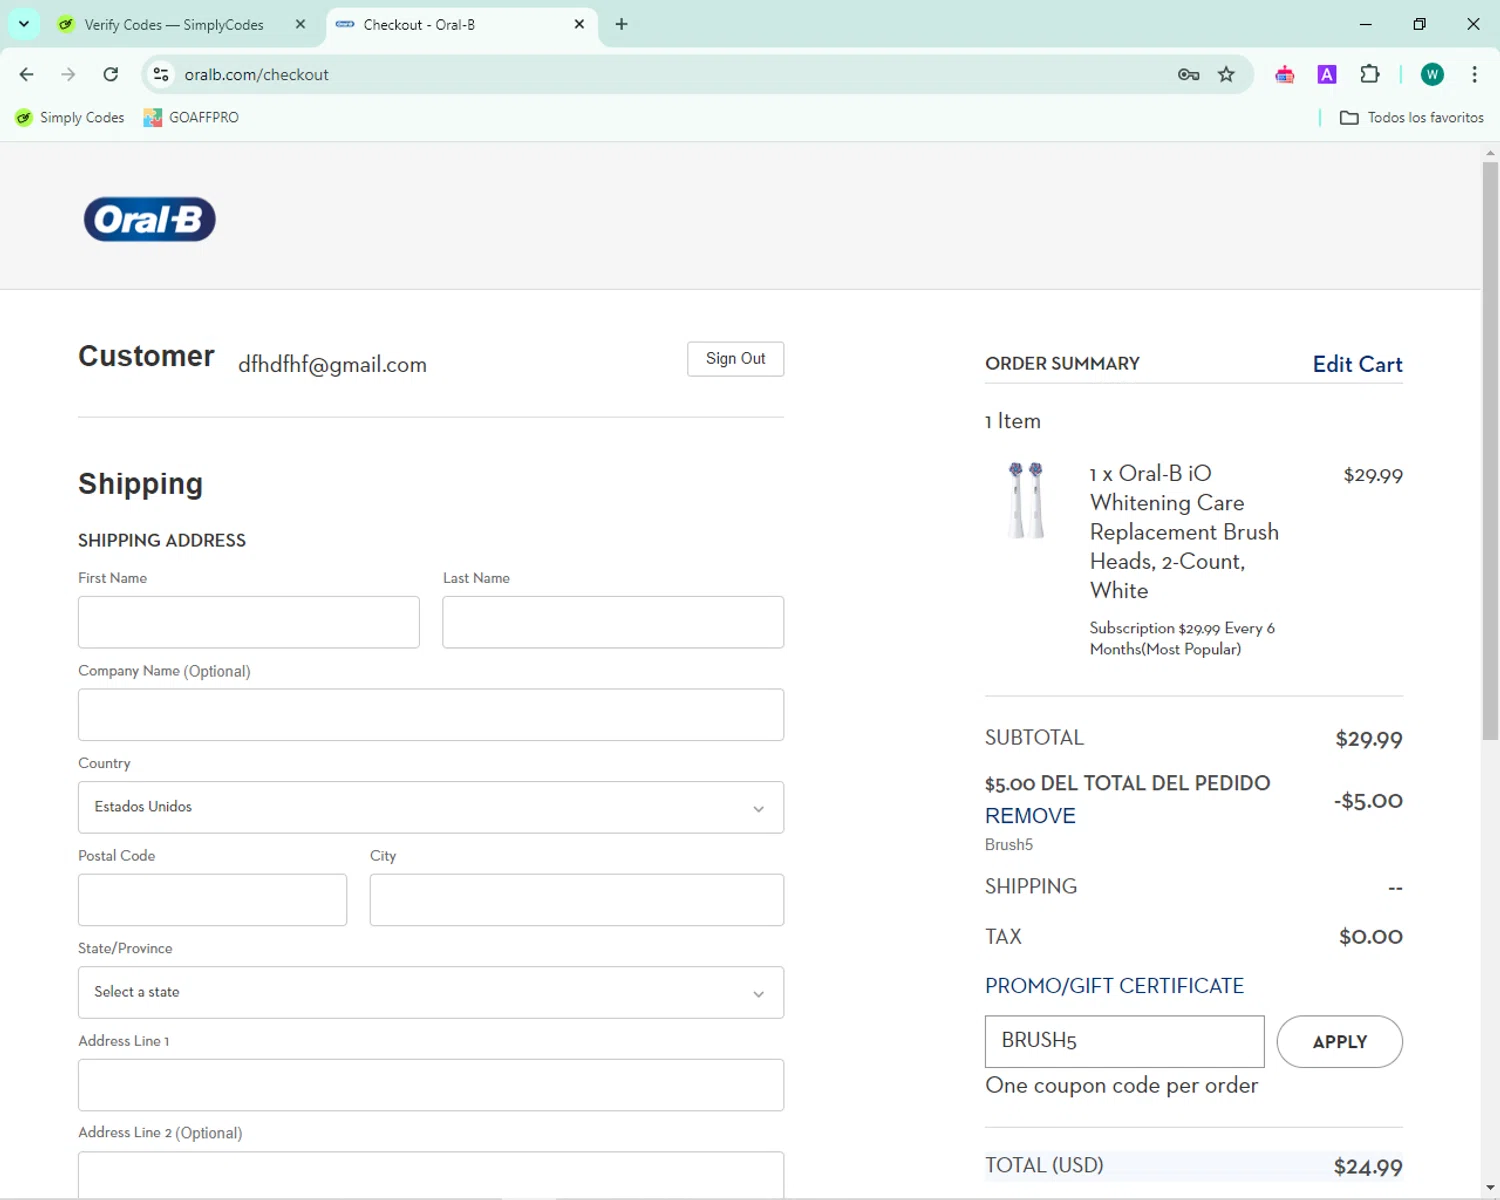This screenshot has width=1500, height=1200.
Task: Expand the Select a state dropdown
Action: pos(431,992)
